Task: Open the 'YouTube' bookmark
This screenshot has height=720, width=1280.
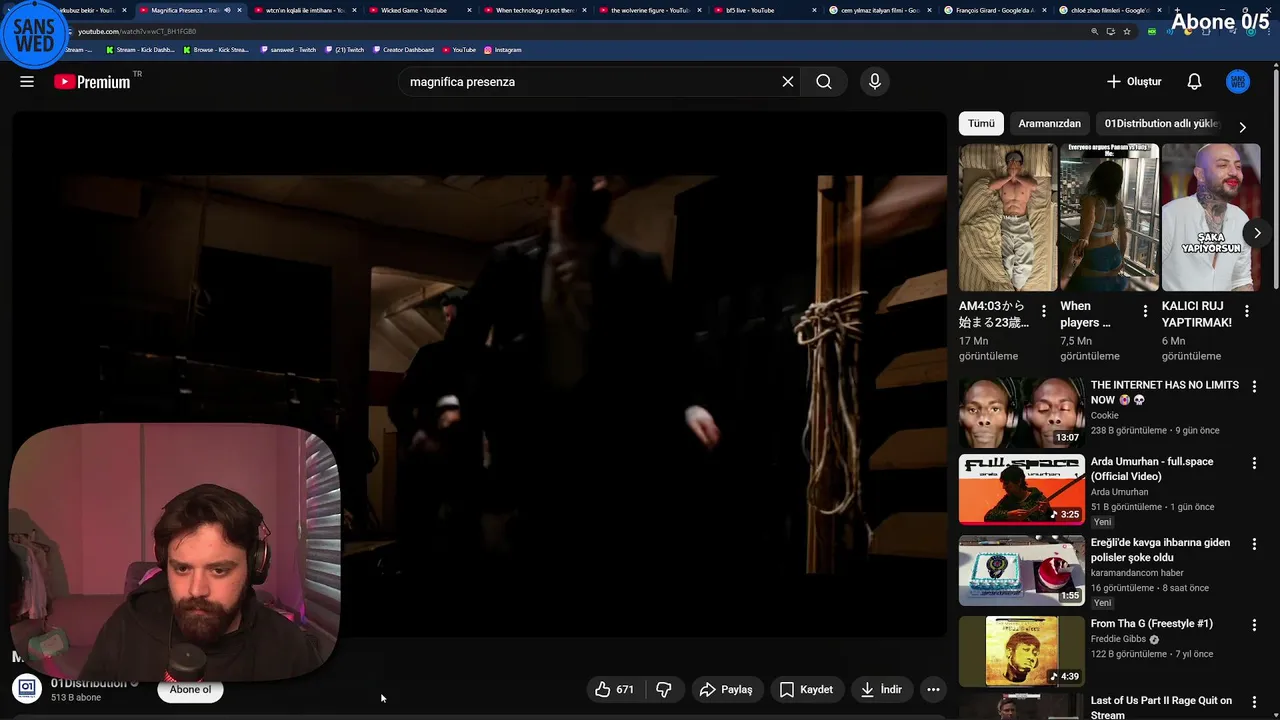Action: (x=459, y=49)
